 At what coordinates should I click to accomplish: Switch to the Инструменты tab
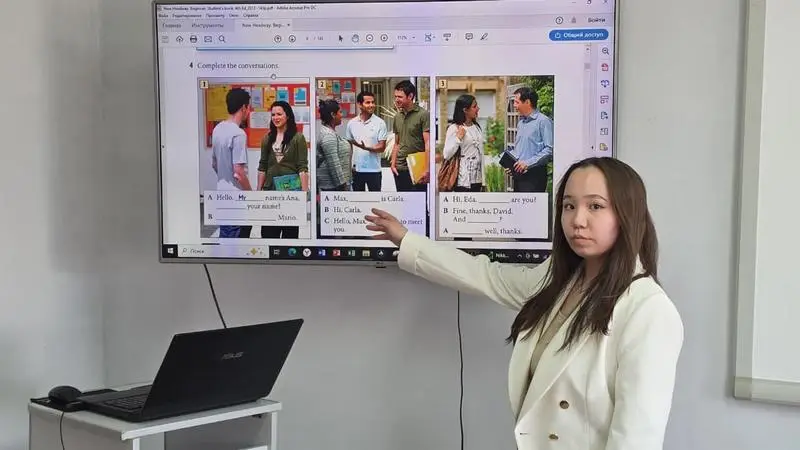[207, 25]
